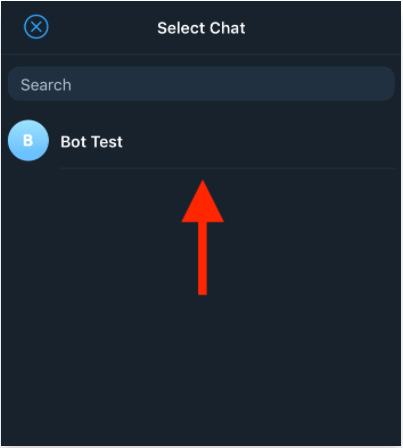Choose Bot Test as the target chat

click(x=201, y=141)
